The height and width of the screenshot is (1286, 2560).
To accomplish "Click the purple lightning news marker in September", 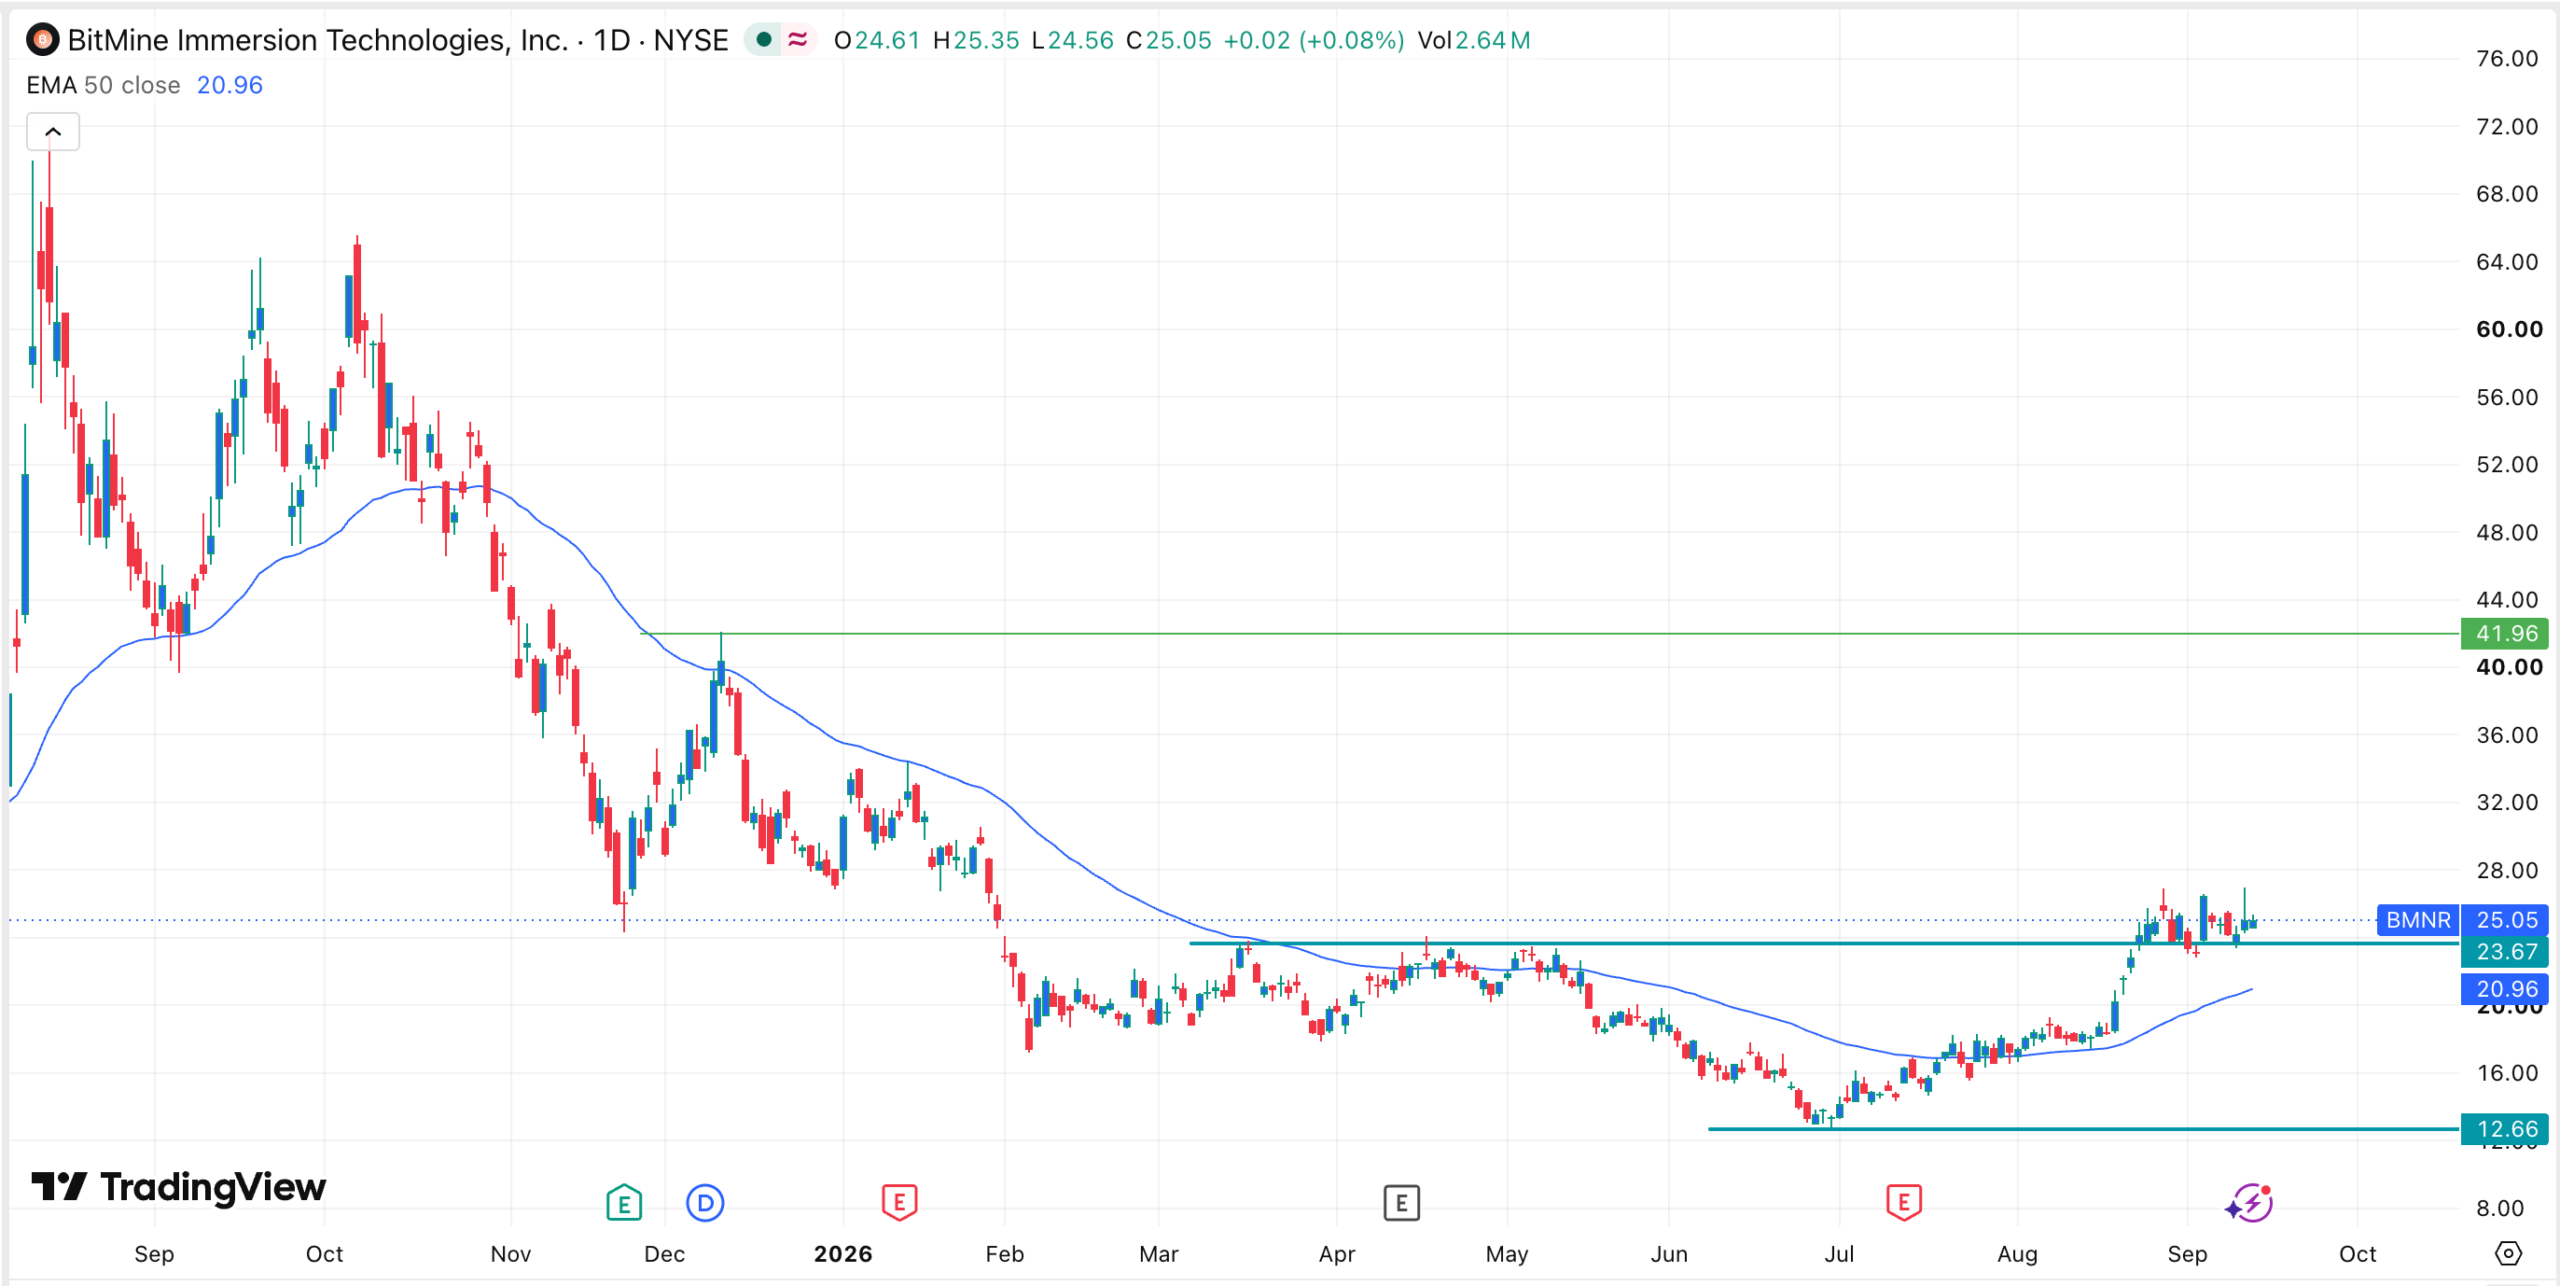I will [x=2249, y=1203].
